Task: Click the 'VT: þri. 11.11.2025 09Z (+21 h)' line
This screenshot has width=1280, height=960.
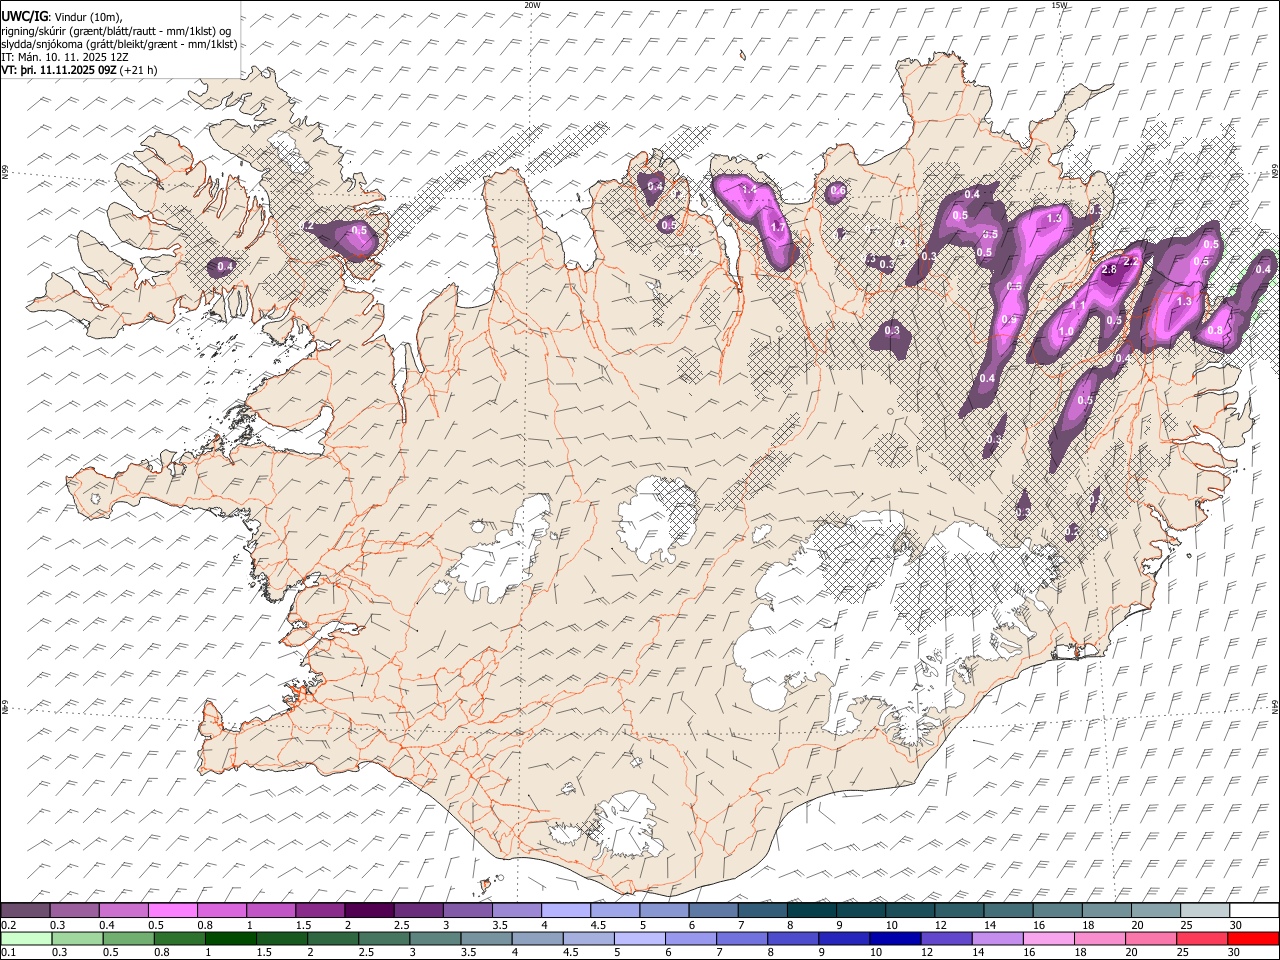Action: (x=79, y=70)
